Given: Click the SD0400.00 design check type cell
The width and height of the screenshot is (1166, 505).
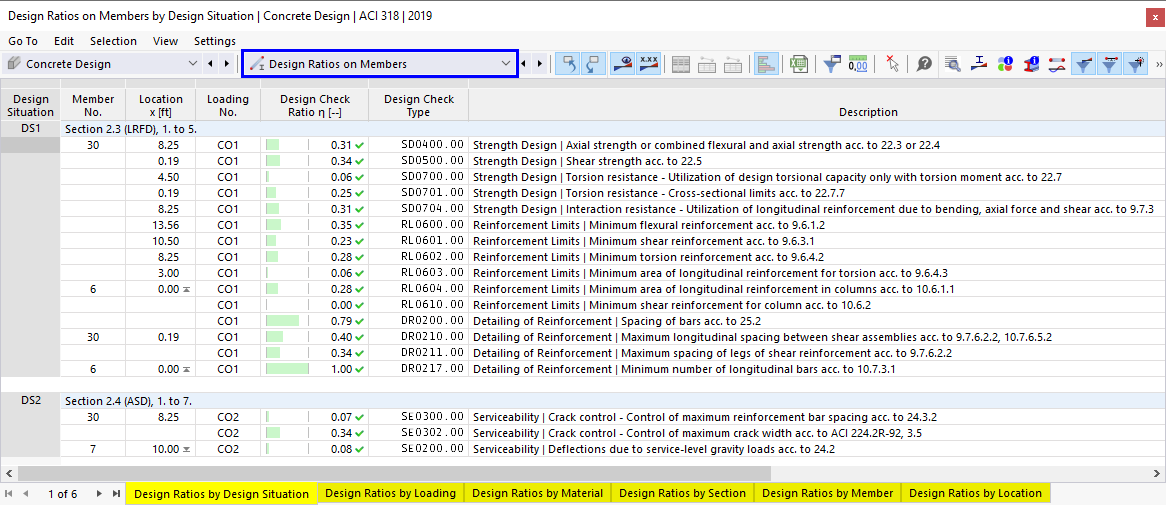Looking at the screenshot, I should [x=419, y=145].
